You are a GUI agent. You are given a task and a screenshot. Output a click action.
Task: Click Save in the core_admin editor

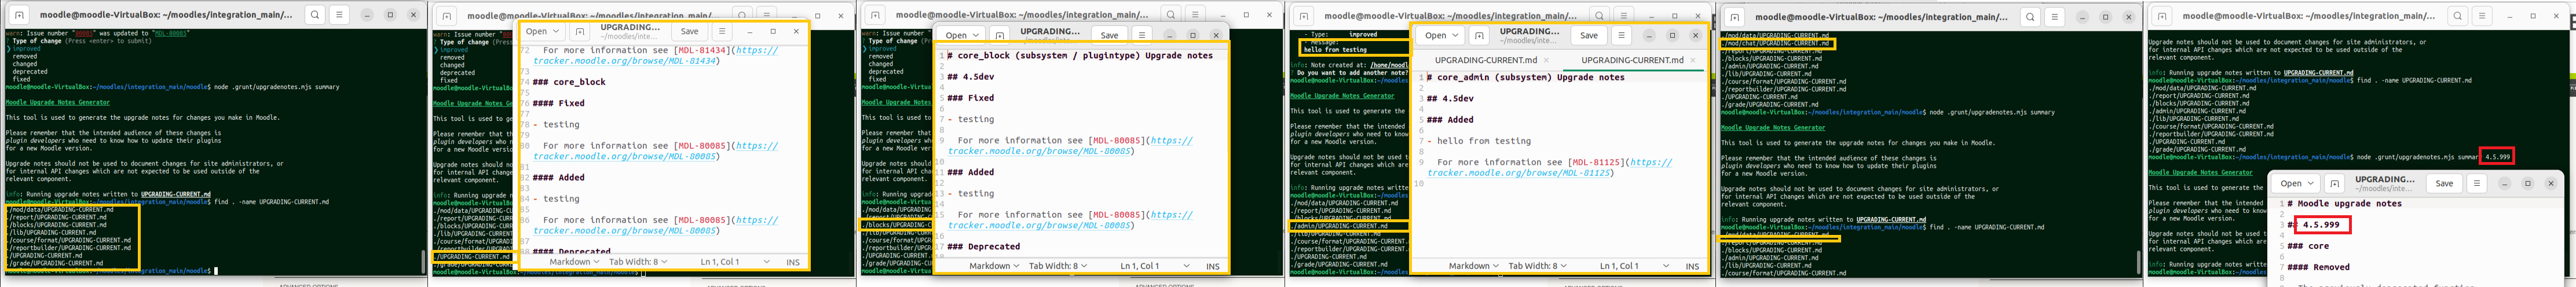pyautogui.click(x=1588, y=35)
